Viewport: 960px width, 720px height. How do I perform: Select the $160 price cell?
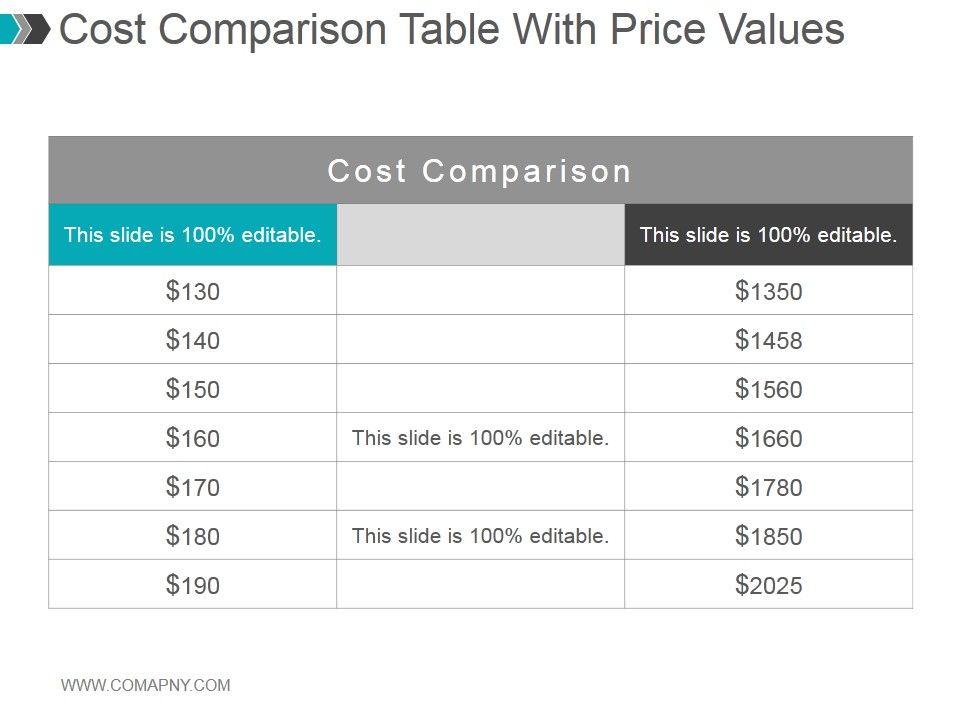[x=193, y=438]
